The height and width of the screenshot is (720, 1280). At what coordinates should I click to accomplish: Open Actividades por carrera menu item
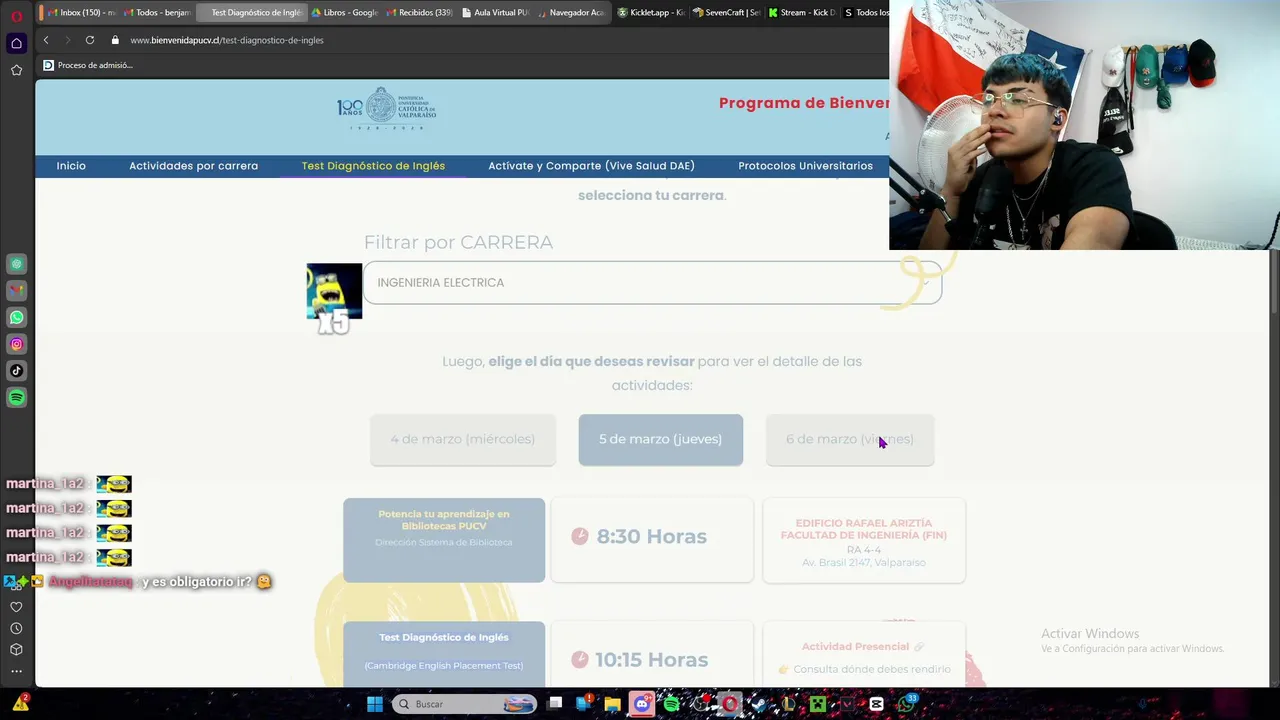(x=193, y=166)
